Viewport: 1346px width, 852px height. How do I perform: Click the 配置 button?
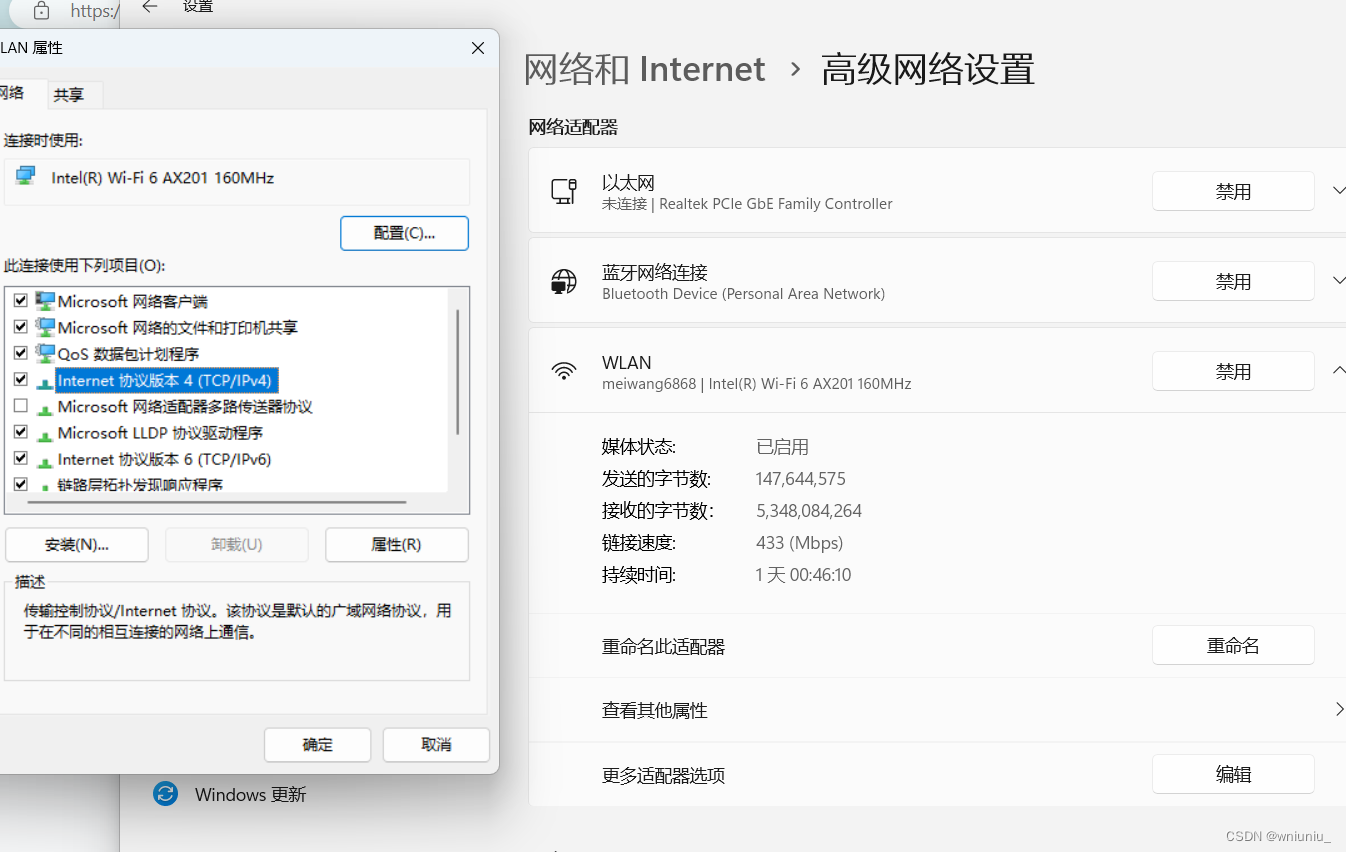click(x=404, y=233)
